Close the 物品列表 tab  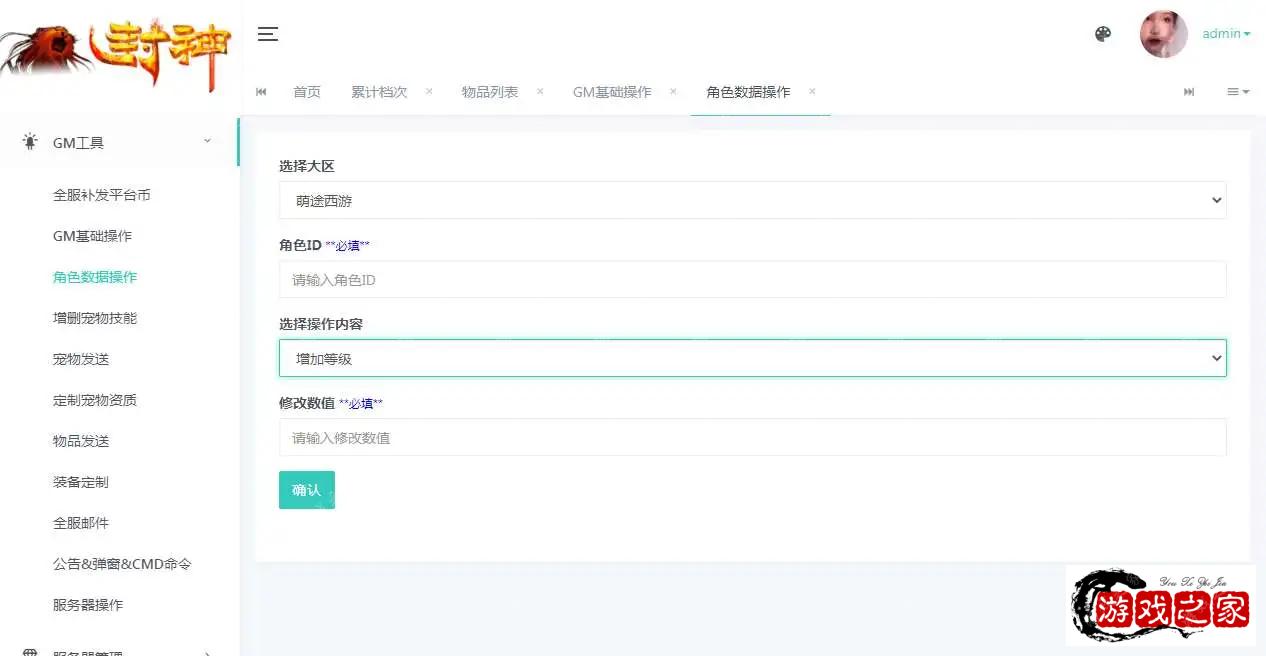click(x=540, y=91)
